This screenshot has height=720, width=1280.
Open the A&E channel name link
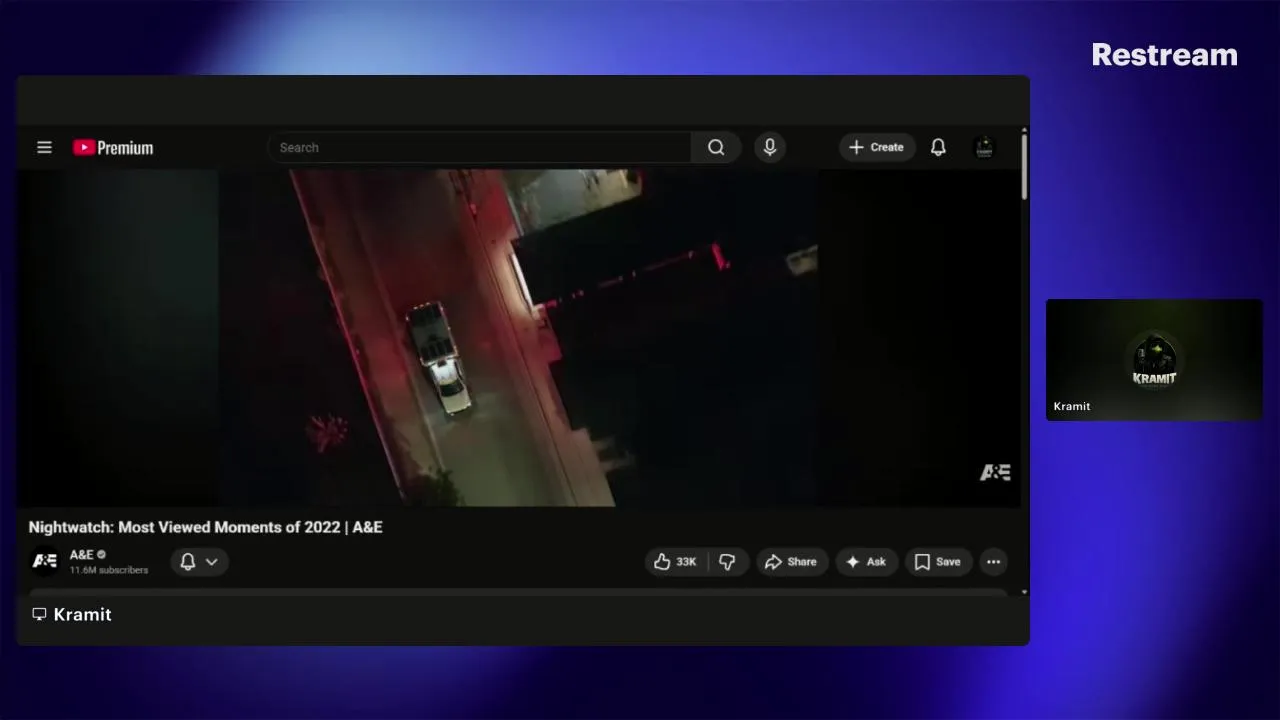(81, 554)
